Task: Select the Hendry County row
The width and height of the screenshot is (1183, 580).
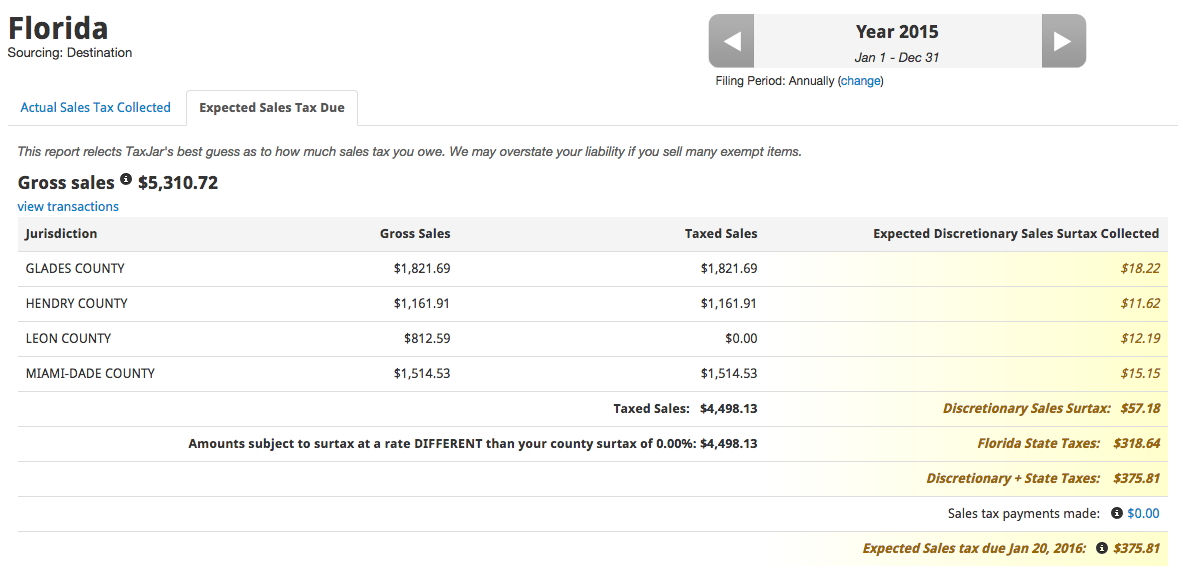Action: click(592, 304)
